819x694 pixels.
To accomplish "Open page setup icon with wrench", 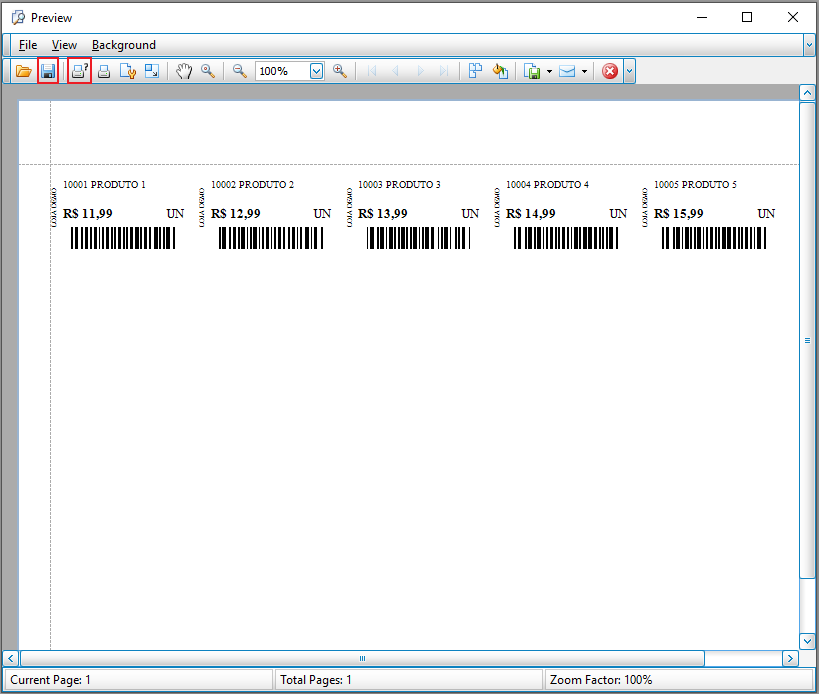I will (128, 71).
